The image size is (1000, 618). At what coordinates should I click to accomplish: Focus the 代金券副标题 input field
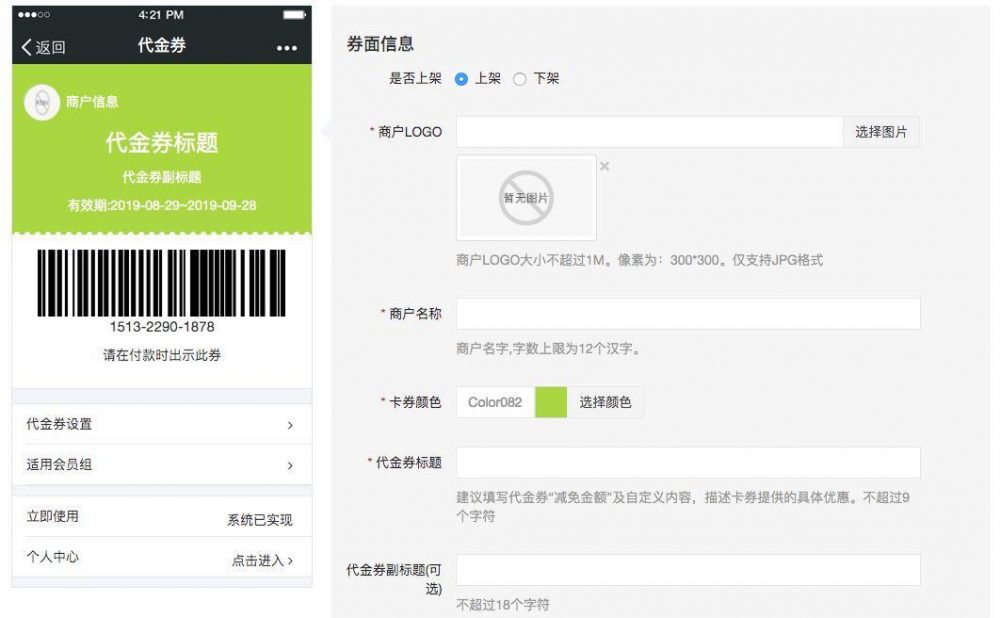click(687, 570)
